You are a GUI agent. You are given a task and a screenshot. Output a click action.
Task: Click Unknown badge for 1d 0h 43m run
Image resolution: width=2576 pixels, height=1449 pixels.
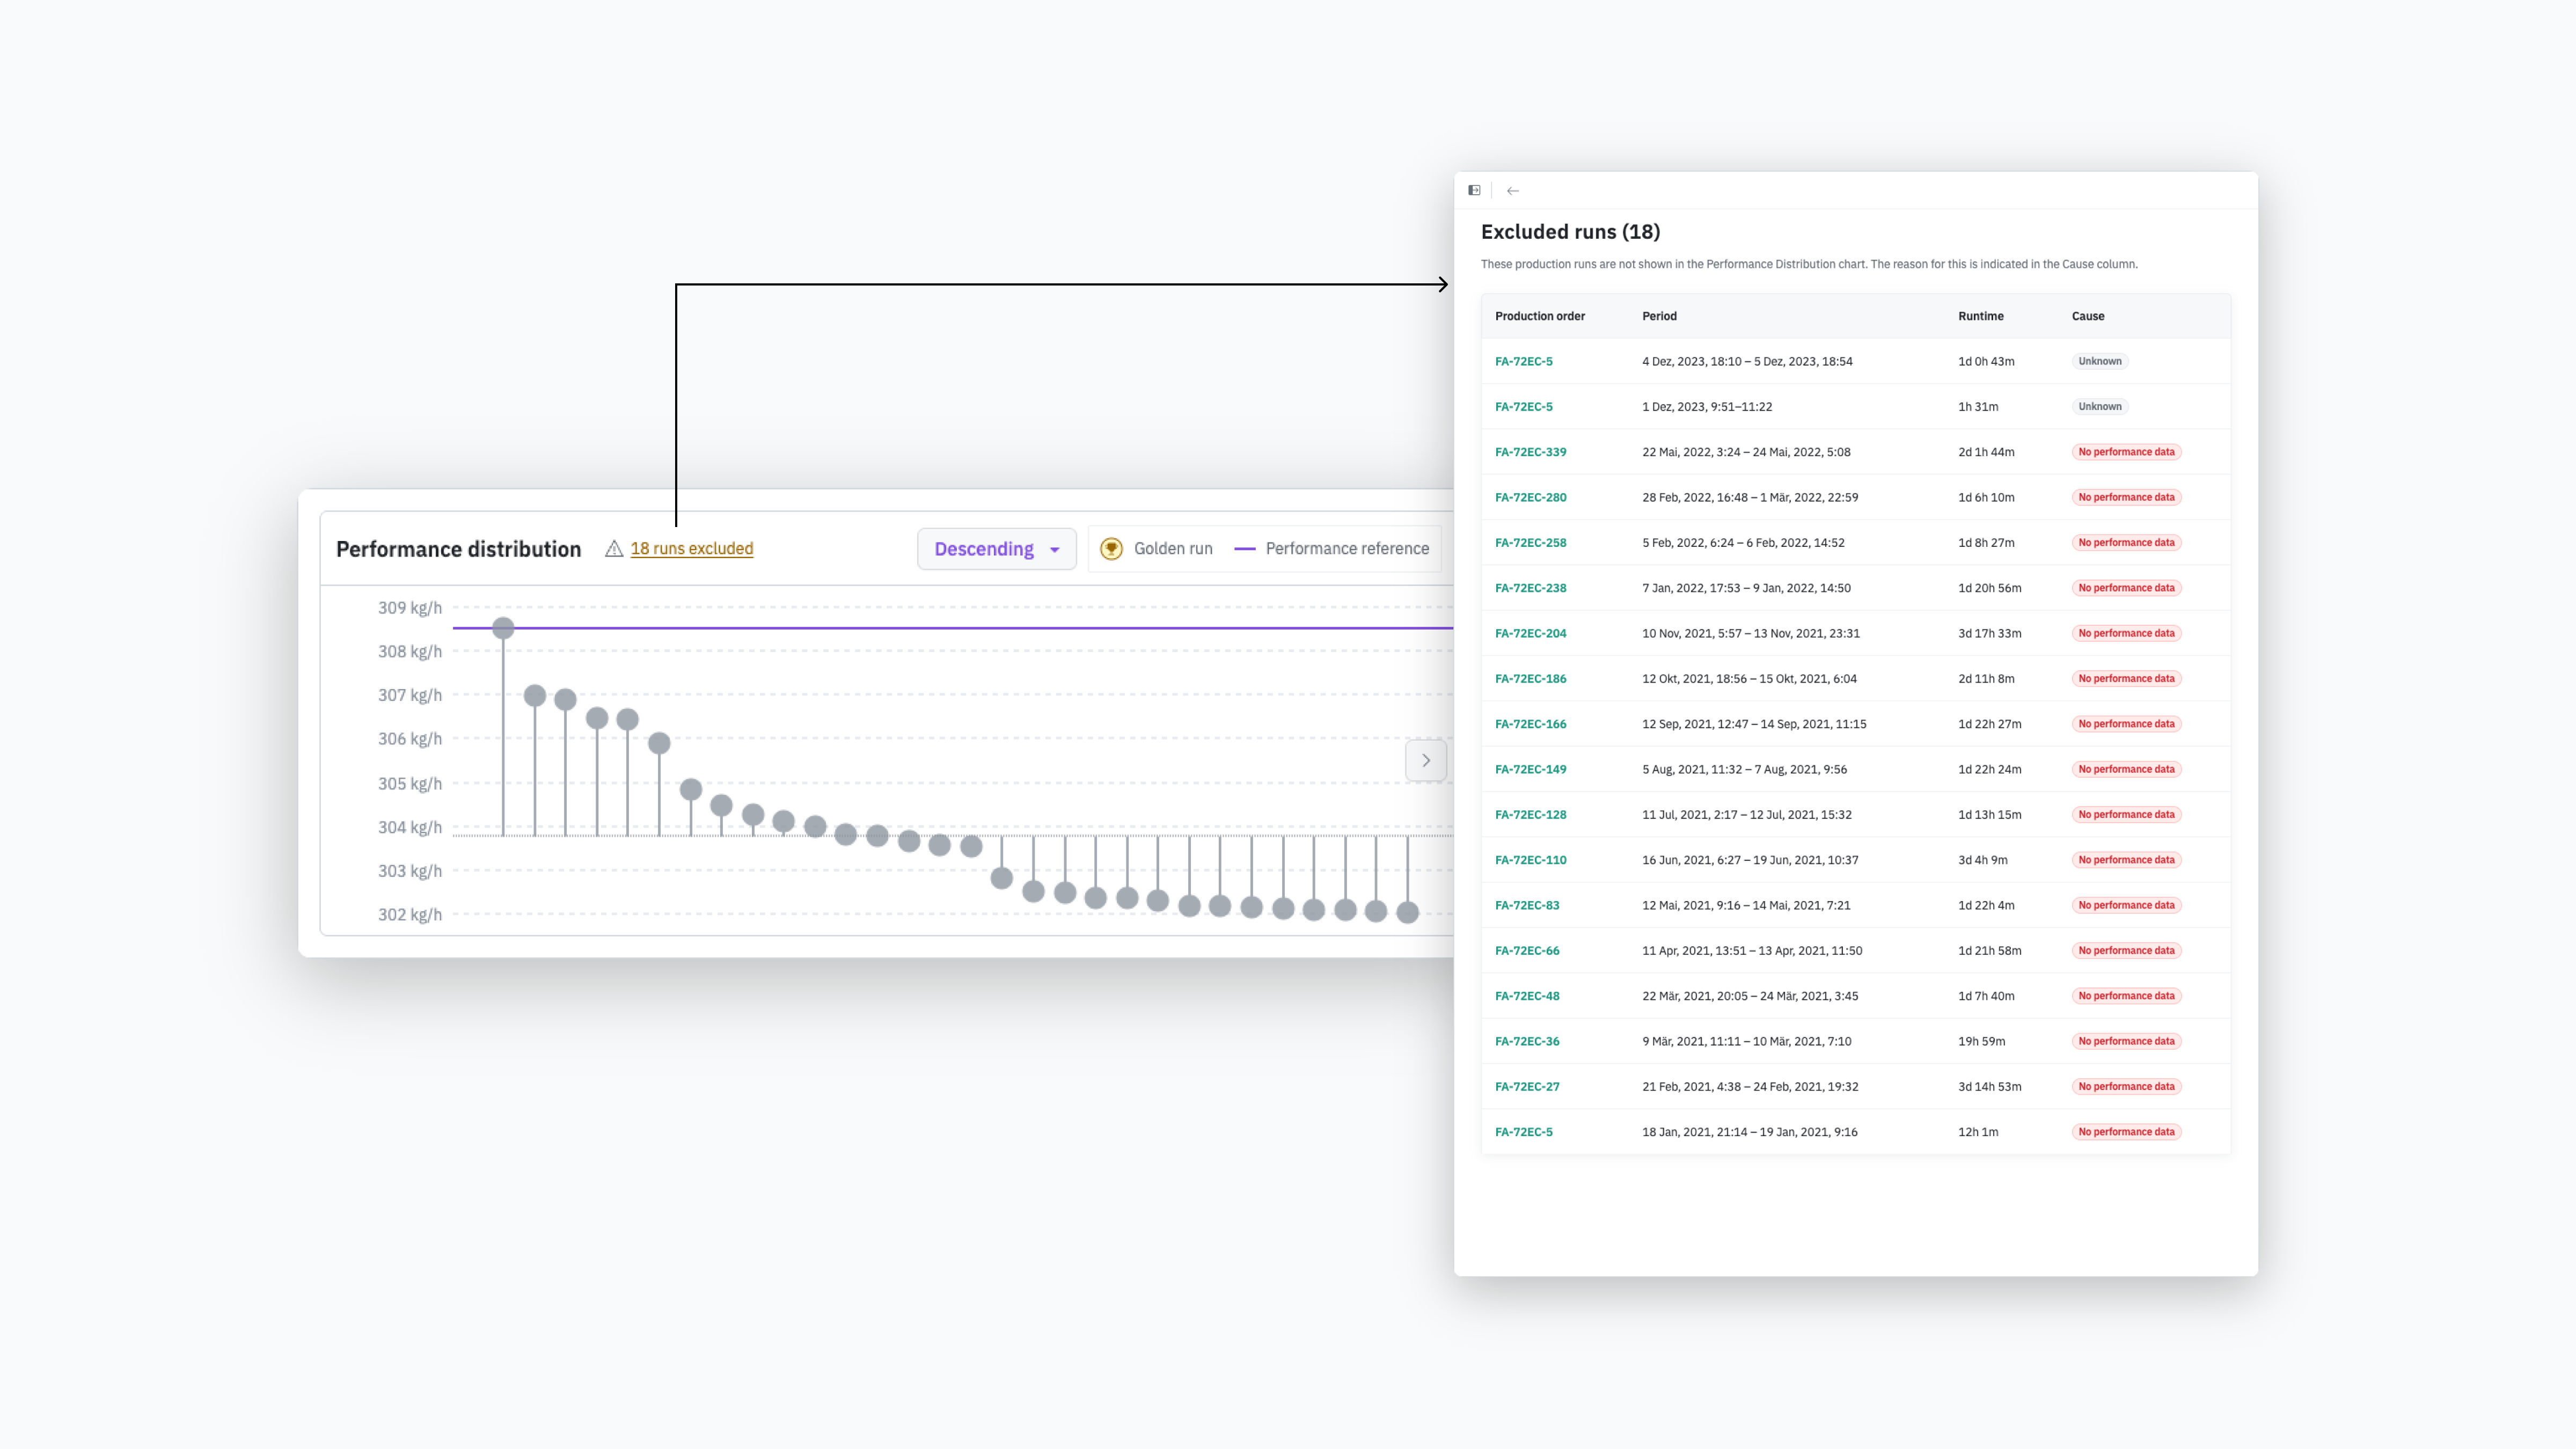2099,361
